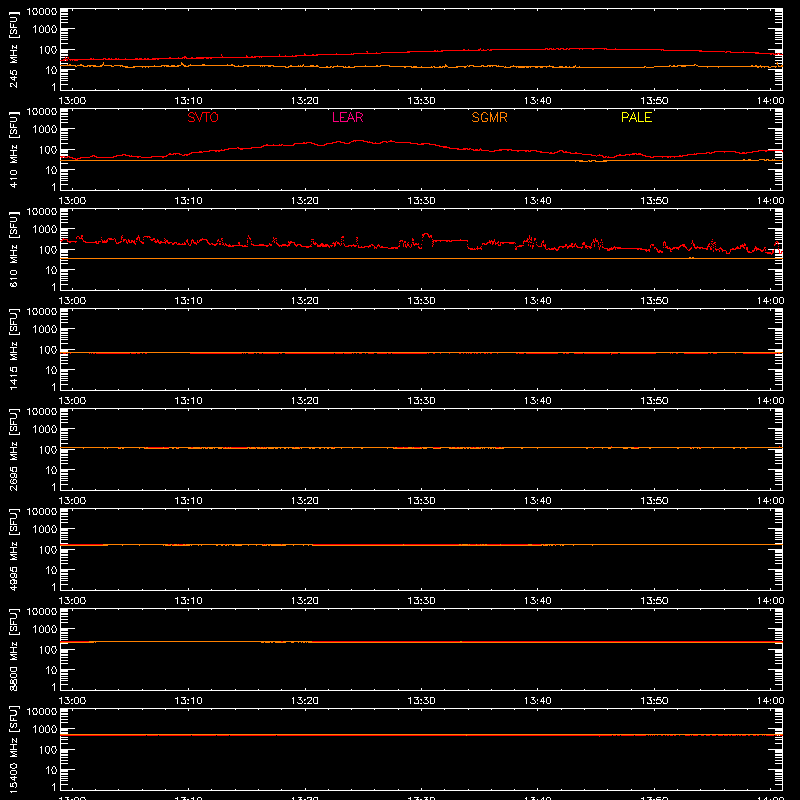The width and height of the screenshot is (800, 800).
Task: Select the 8800 MHz [SFU] axis title
Action: point(13,649)
